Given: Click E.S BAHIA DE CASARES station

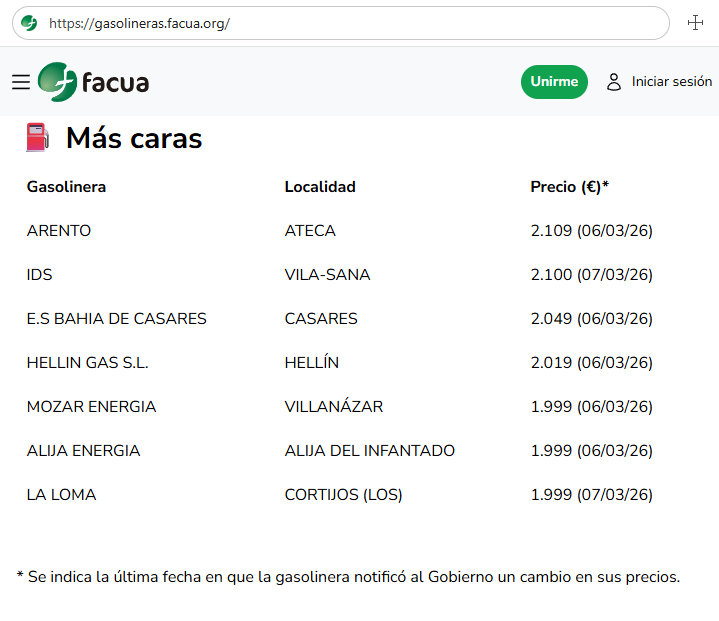Looking at the screenshot, I should coord(116,319).
